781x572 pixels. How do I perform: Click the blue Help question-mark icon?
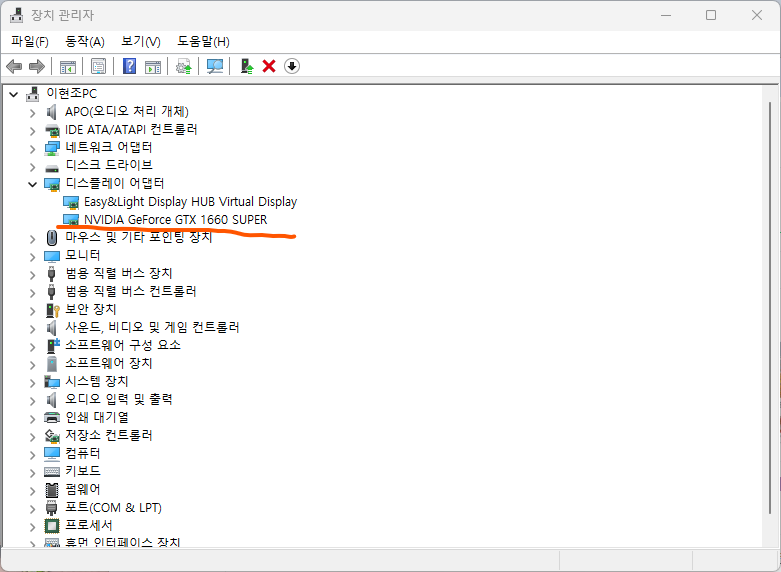tap(130, 66)
